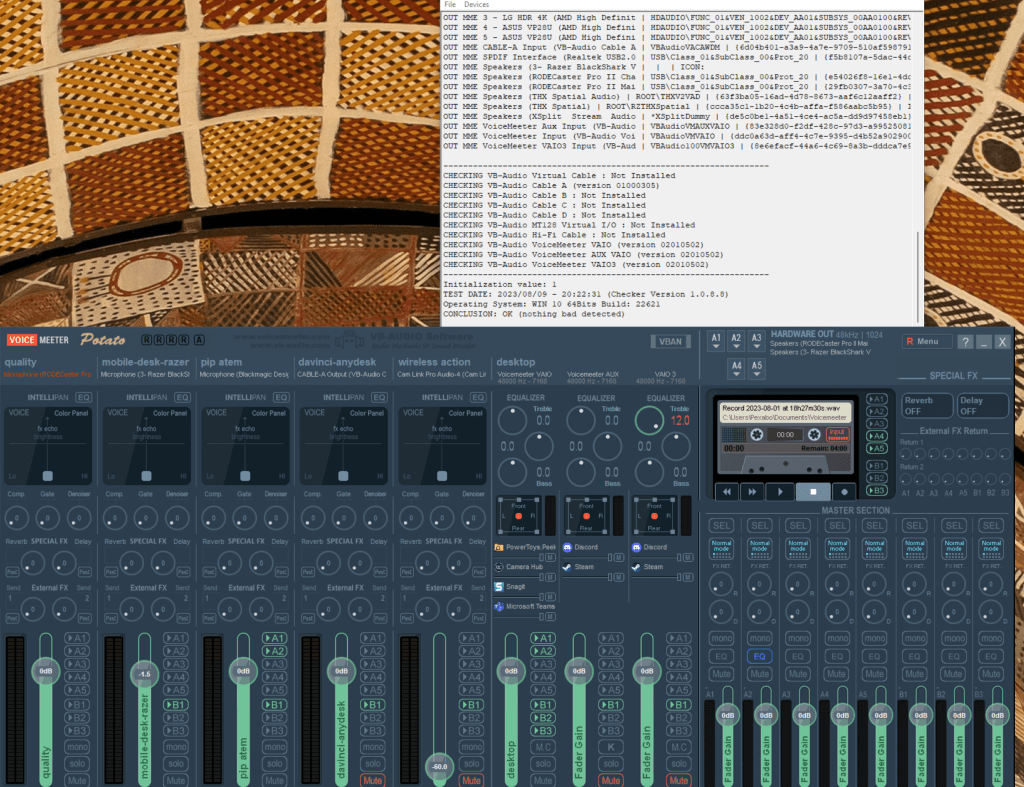This screenshot has width=1024, height=787.
Task: Open the EQ of the quality strip
Action: click(x=84, y=397)
